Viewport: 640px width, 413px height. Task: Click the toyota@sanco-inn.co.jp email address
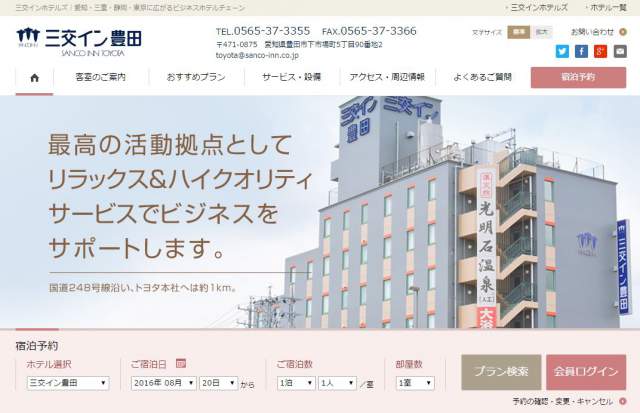click(257, 56)
